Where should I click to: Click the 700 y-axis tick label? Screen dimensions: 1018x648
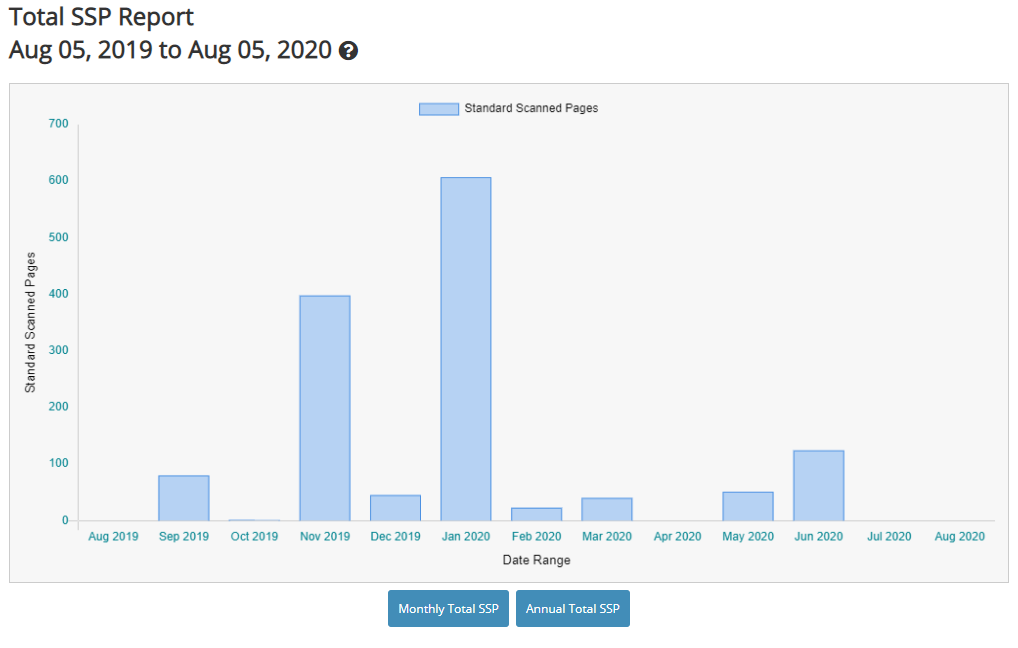click(x=58, y=124)
